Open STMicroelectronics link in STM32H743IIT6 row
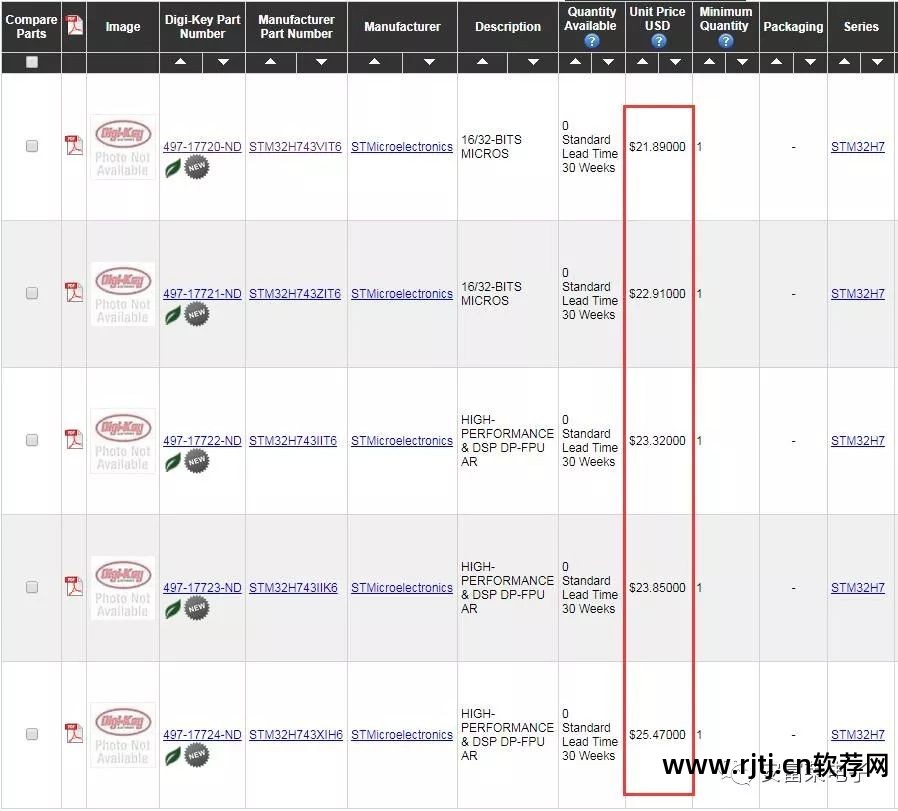898x811 pixels. 401,440
